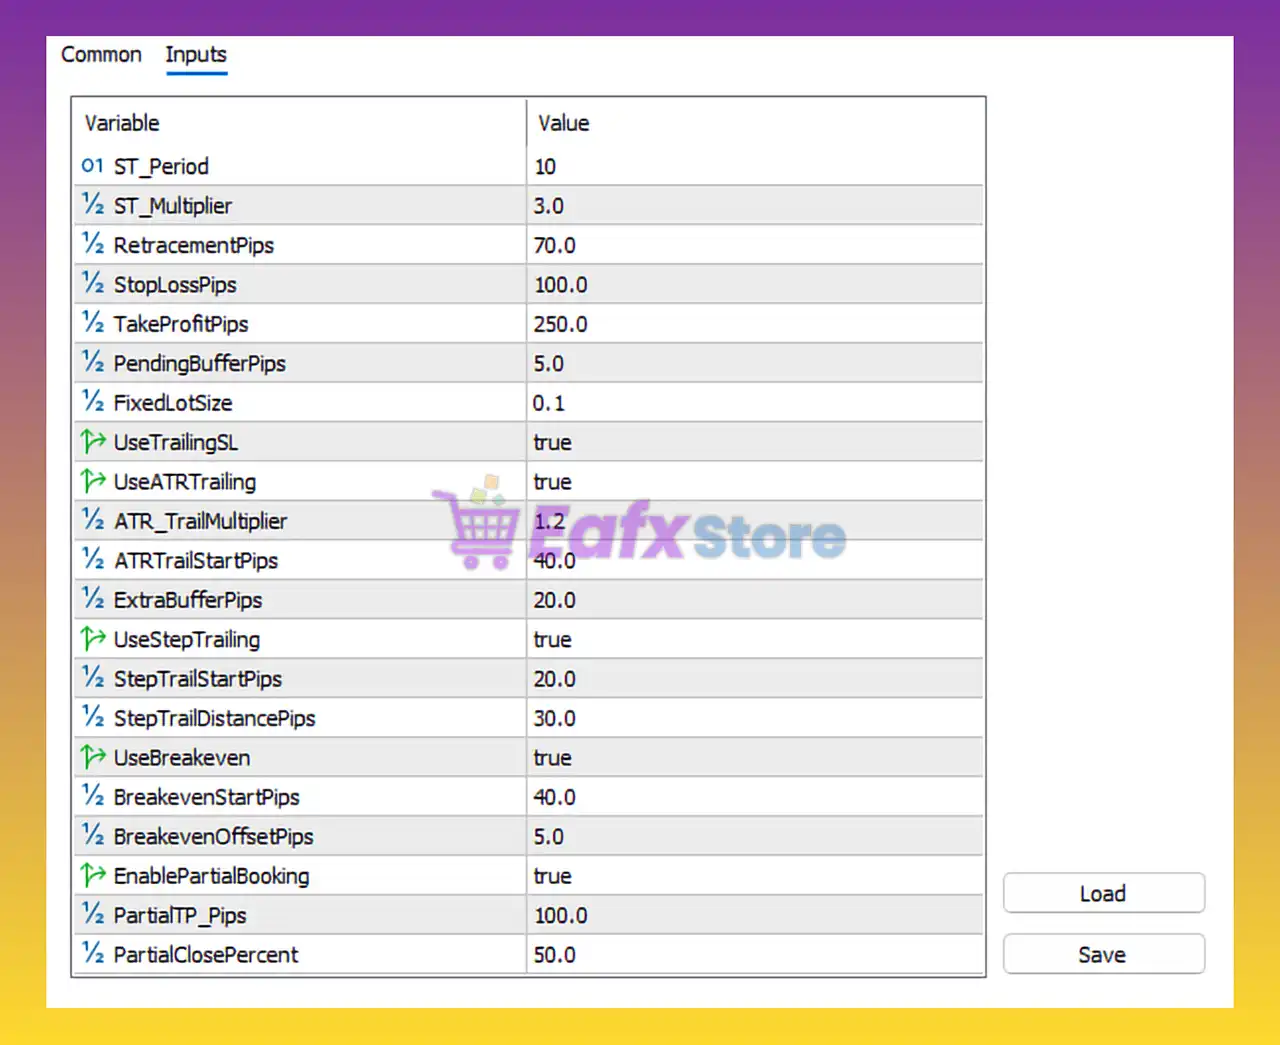Click the boolean arrow icon beside UseTrailingSL
The width and height of the screenshot is (1280, 1045).
93,442
